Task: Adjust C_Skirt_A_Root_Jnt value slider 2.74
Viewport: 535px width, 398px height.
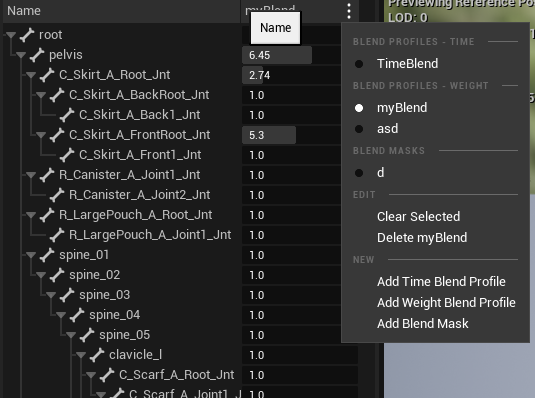Action: click(x=291, y=75)
